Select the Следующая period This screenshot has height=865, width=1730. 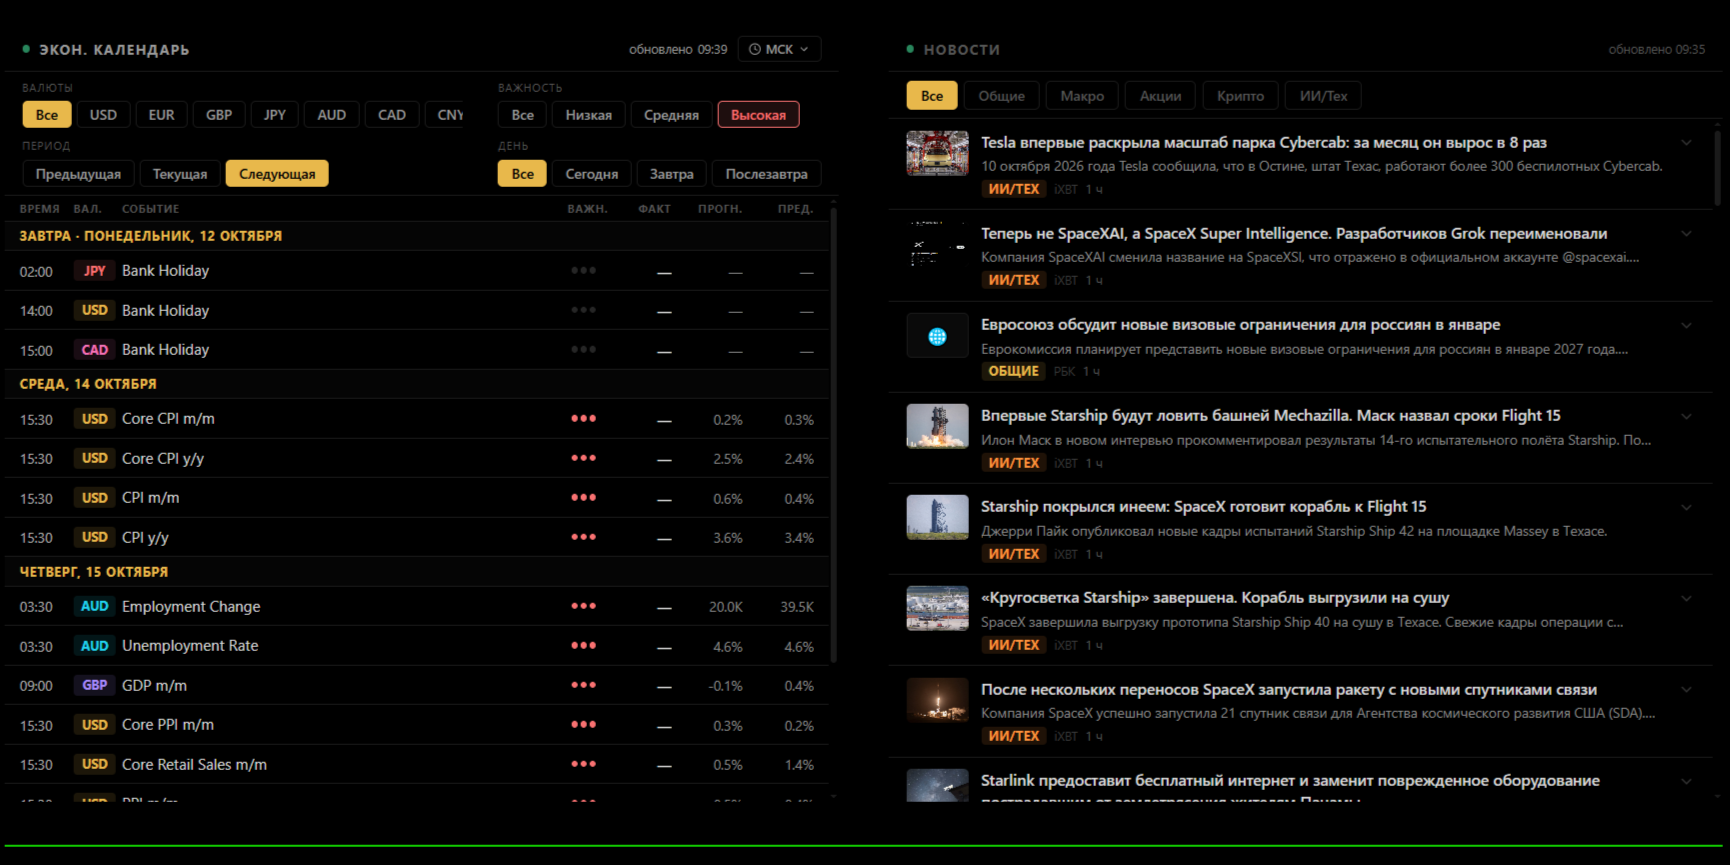tap(277, 174)
